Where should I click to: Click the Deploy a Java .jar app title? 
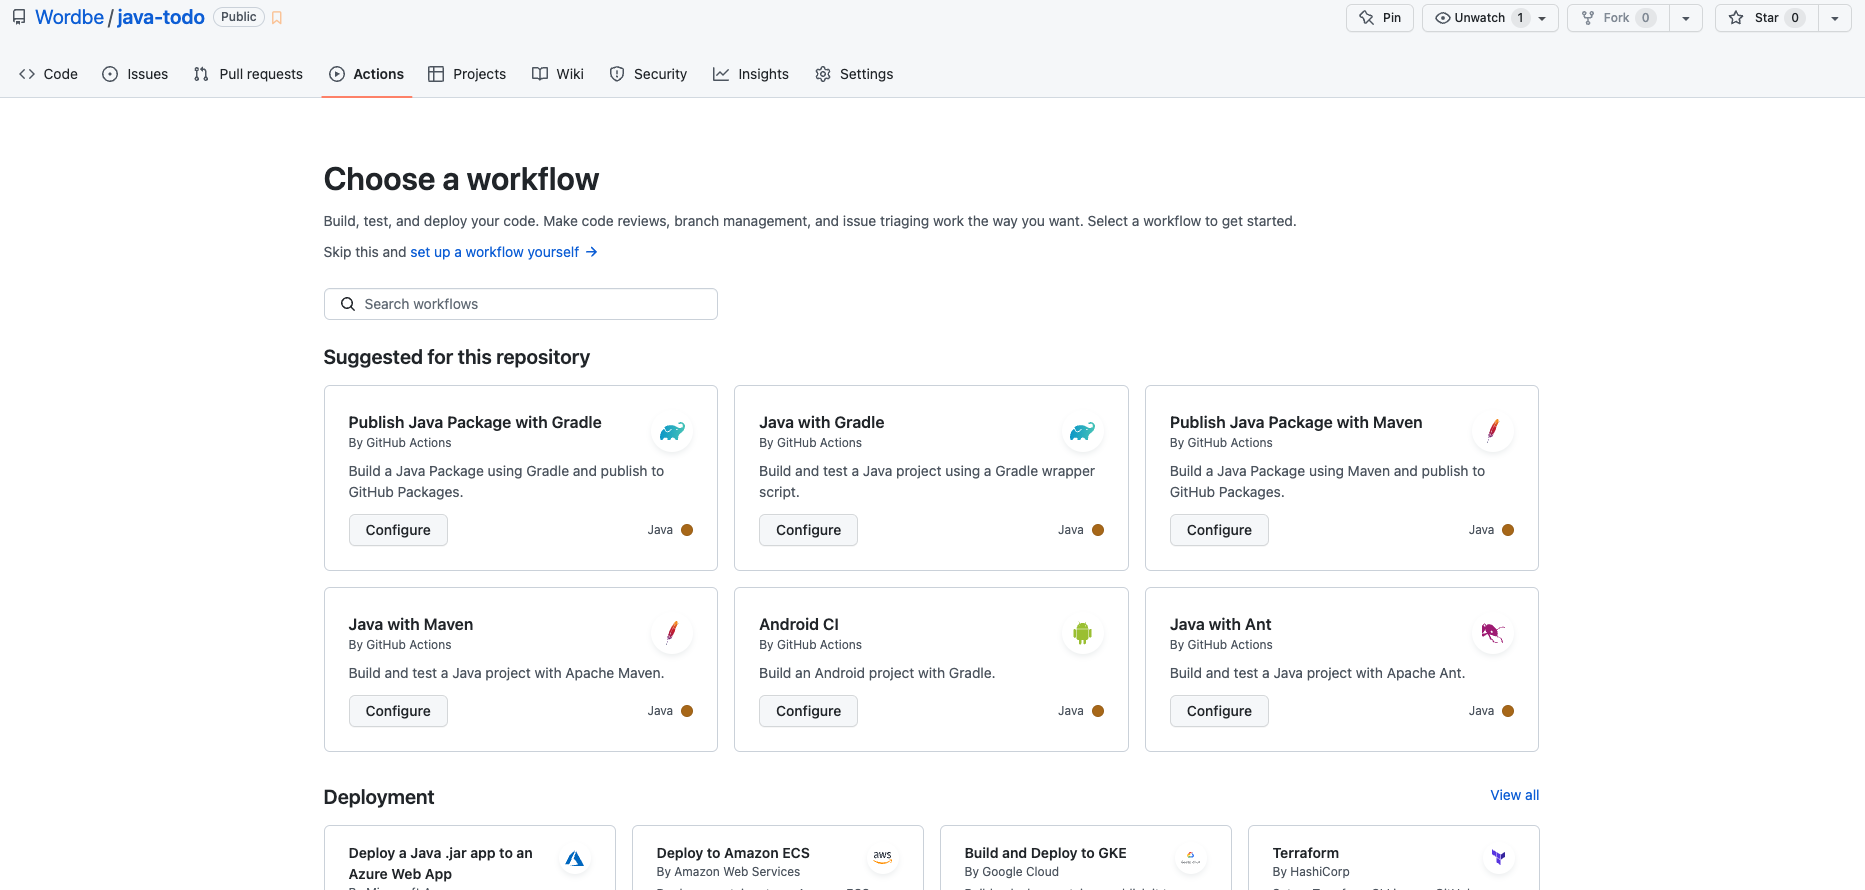tap(441, 863)
